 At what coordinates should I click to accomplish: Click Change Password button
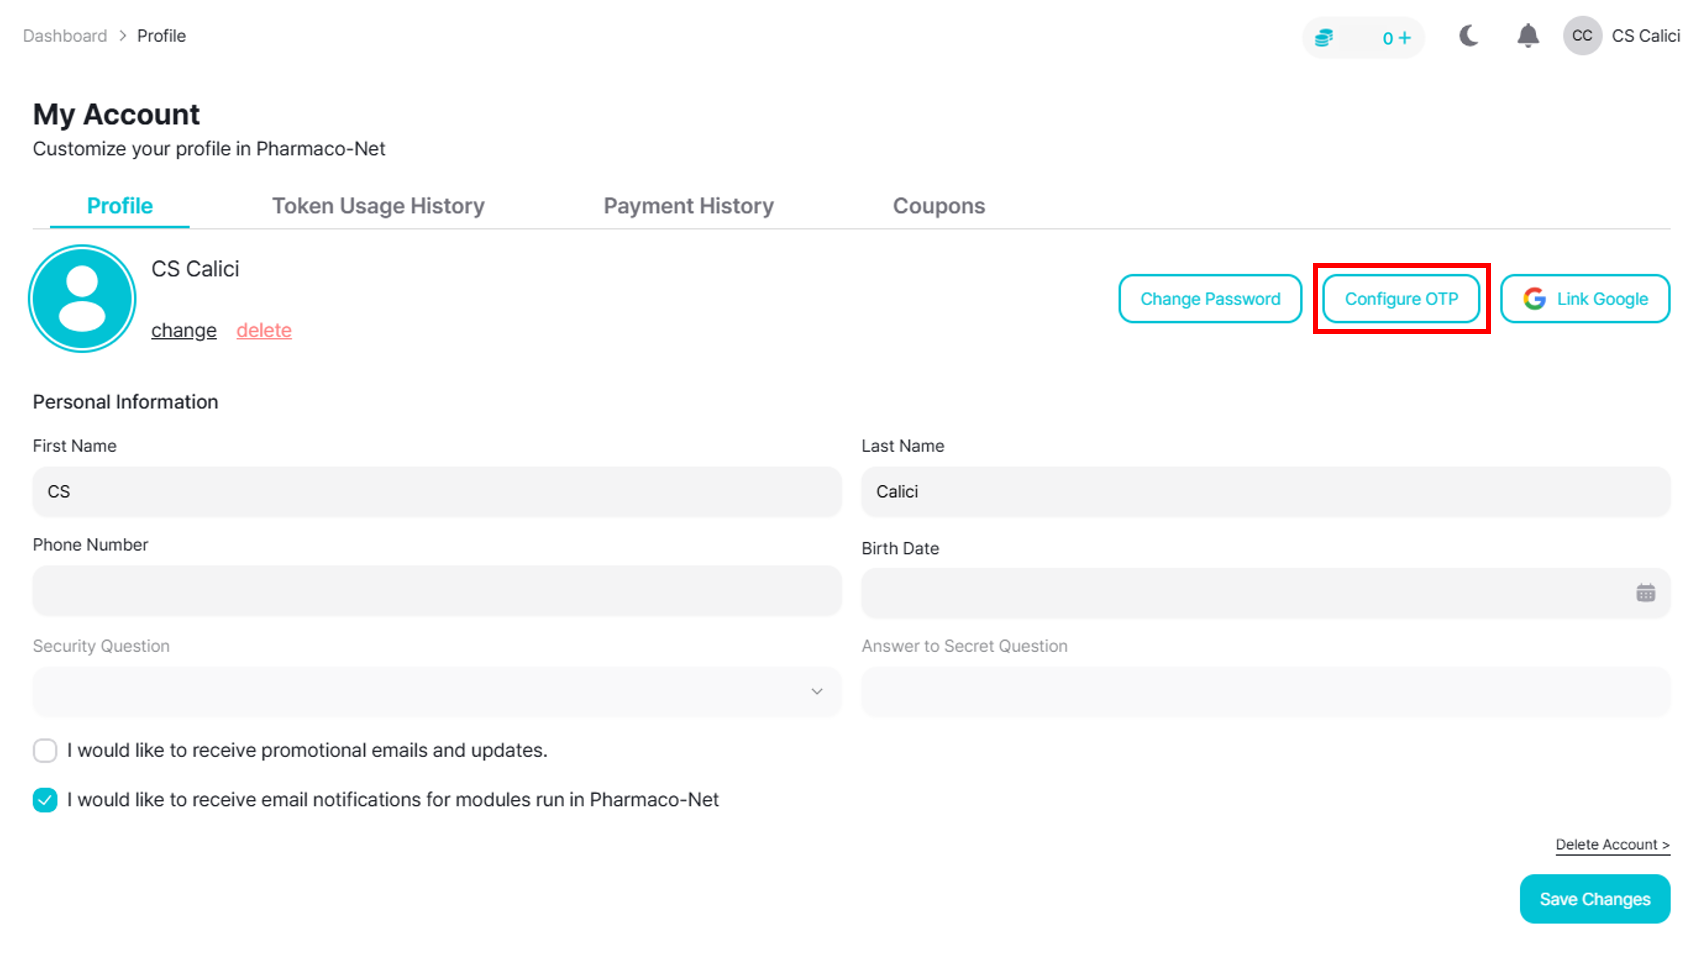pos(1209,299)
